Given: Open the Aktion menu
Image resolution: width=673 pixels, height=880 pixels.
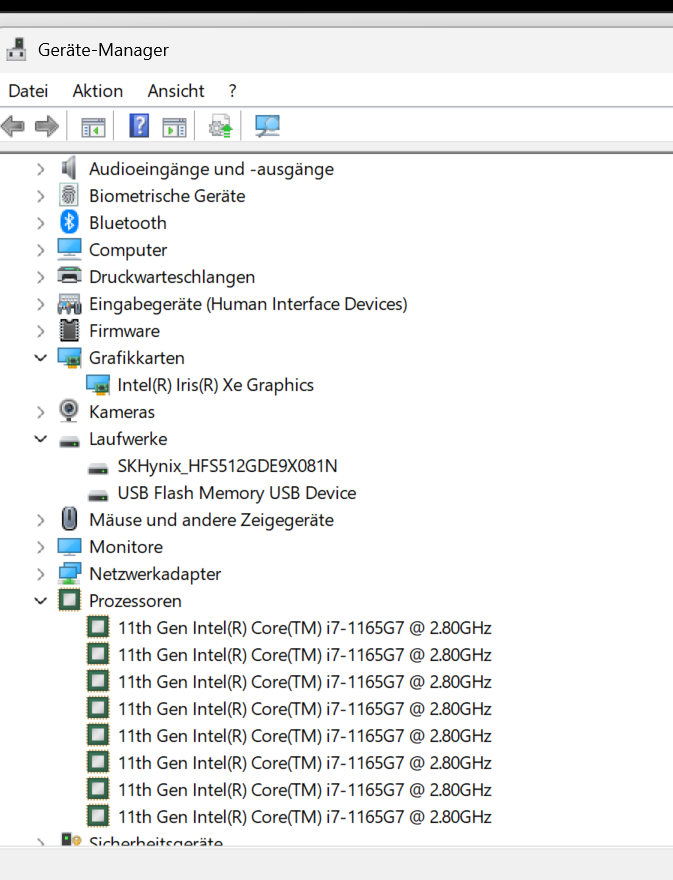Looking at the screenshot, I should point(98,90).
